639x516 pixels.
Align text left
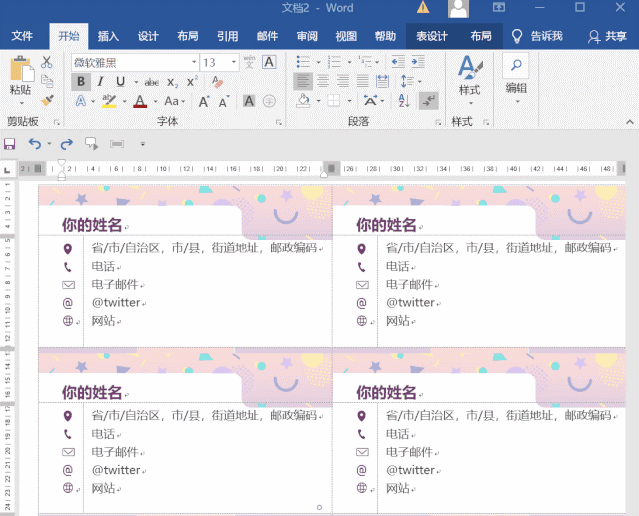[303, 82]
